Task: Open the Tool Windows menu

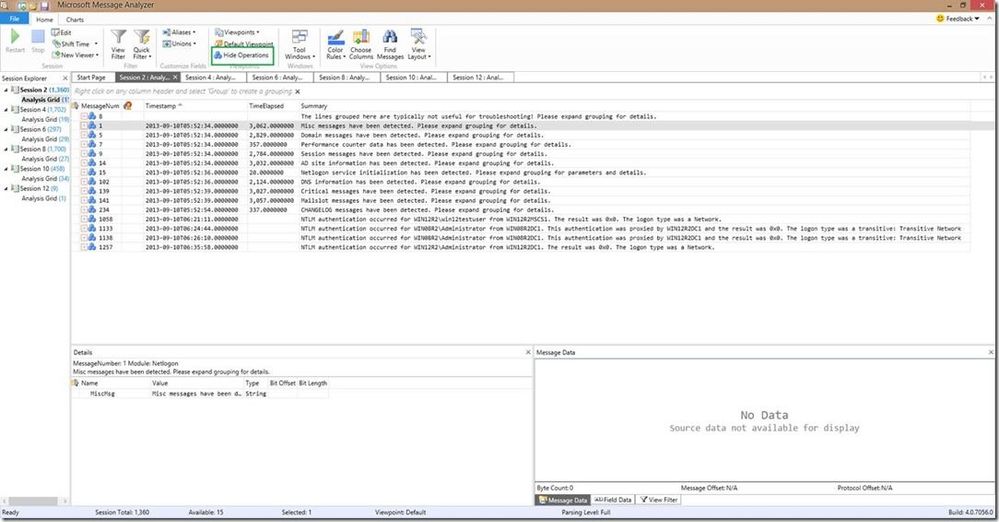Action: [299, 44]
